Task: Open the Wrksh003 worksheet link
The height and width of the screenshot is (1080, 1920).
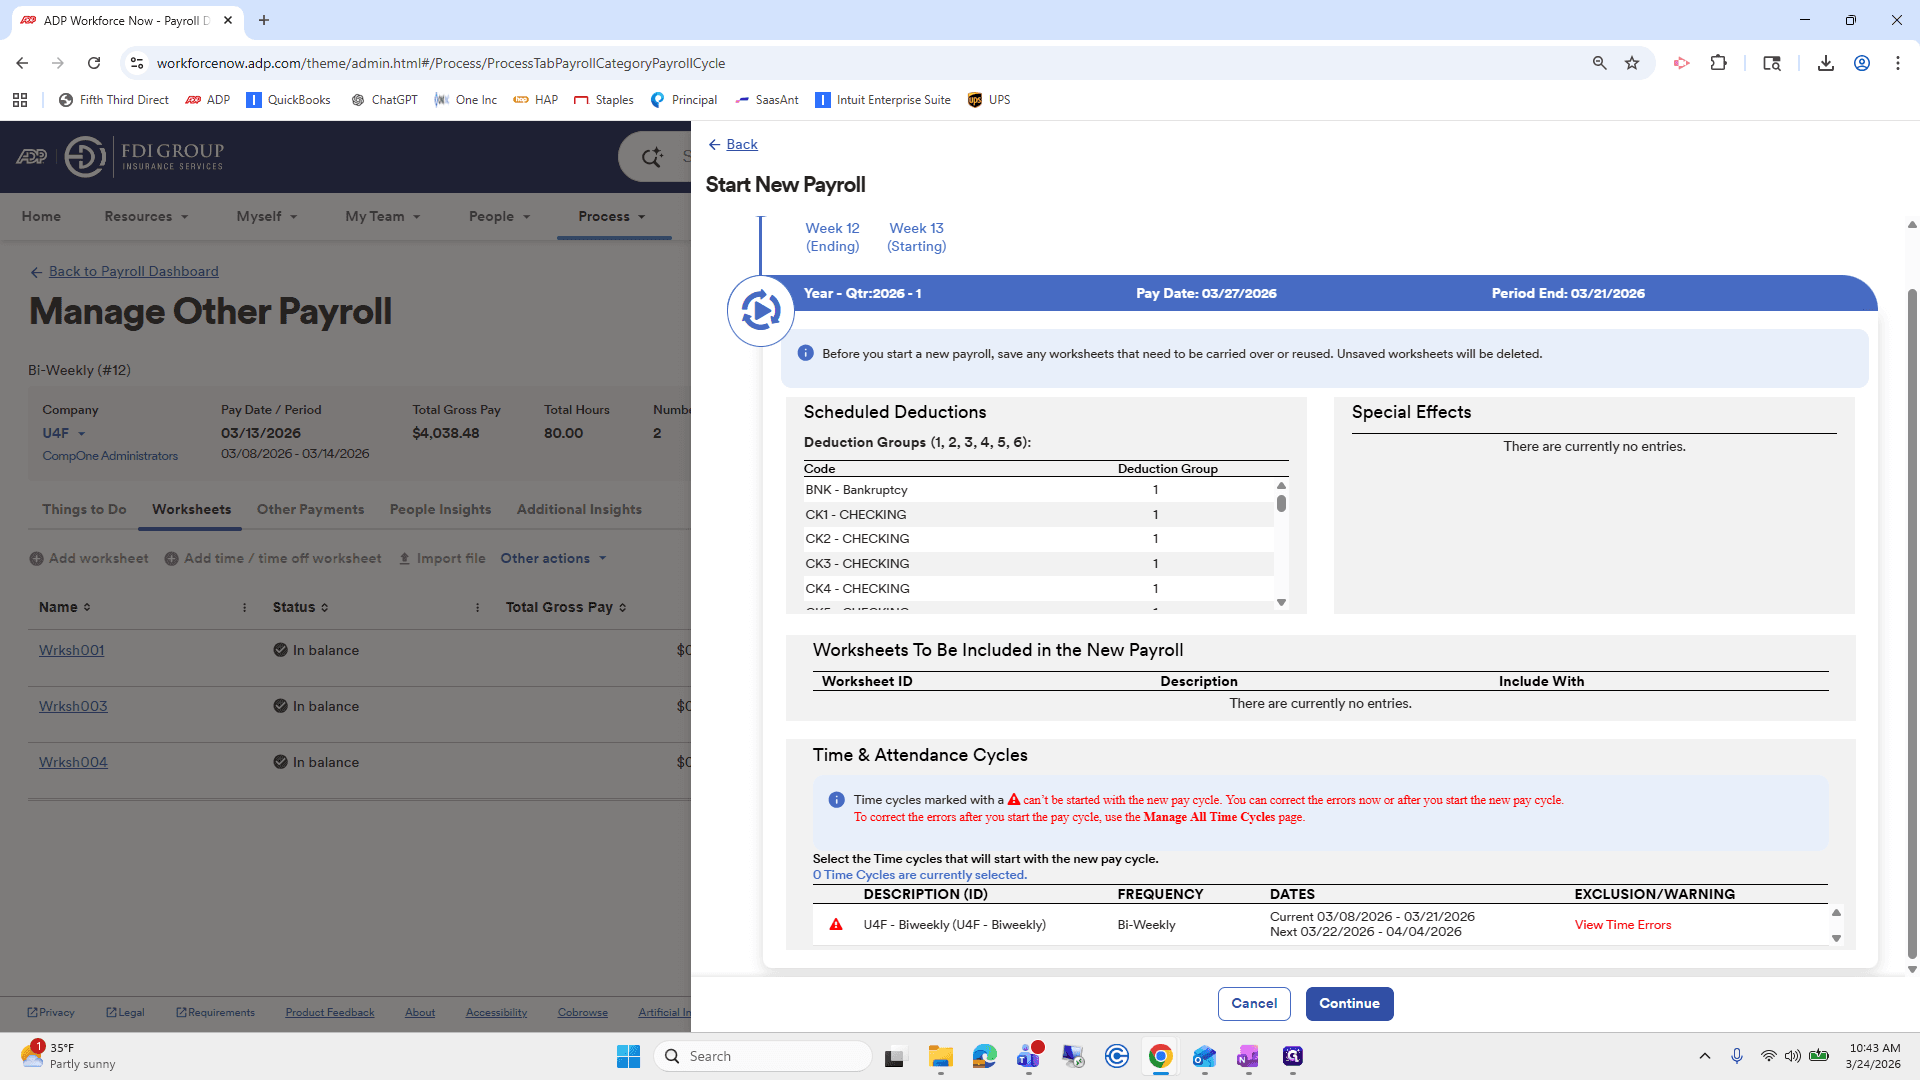Action: click(x=73, y=706)
